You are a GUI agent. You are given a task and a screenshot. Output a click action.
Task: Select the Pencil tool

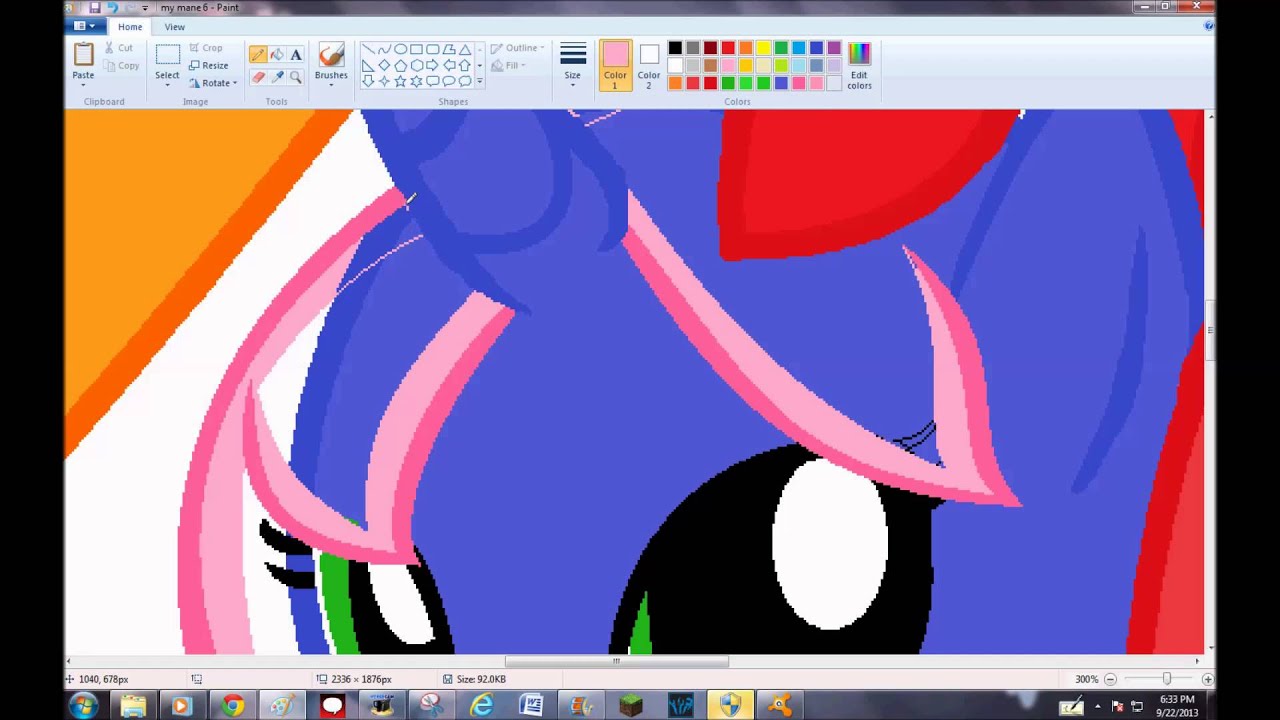coord(258,55)
